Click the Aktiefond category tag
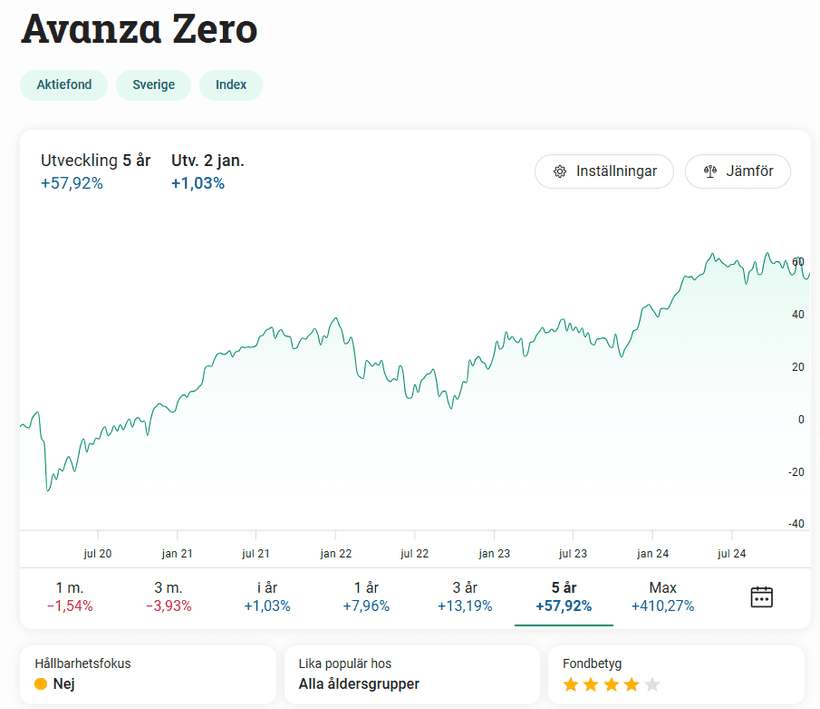Image resolution: width=820 pixels, height=709 pixels. tap(64, 85)
